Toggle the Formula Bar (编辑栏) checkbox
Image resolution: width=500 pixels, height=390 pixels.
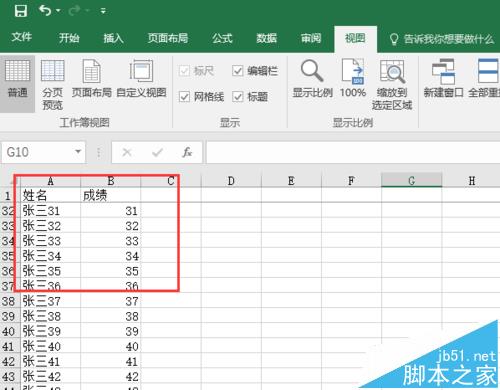pos(237,71)
